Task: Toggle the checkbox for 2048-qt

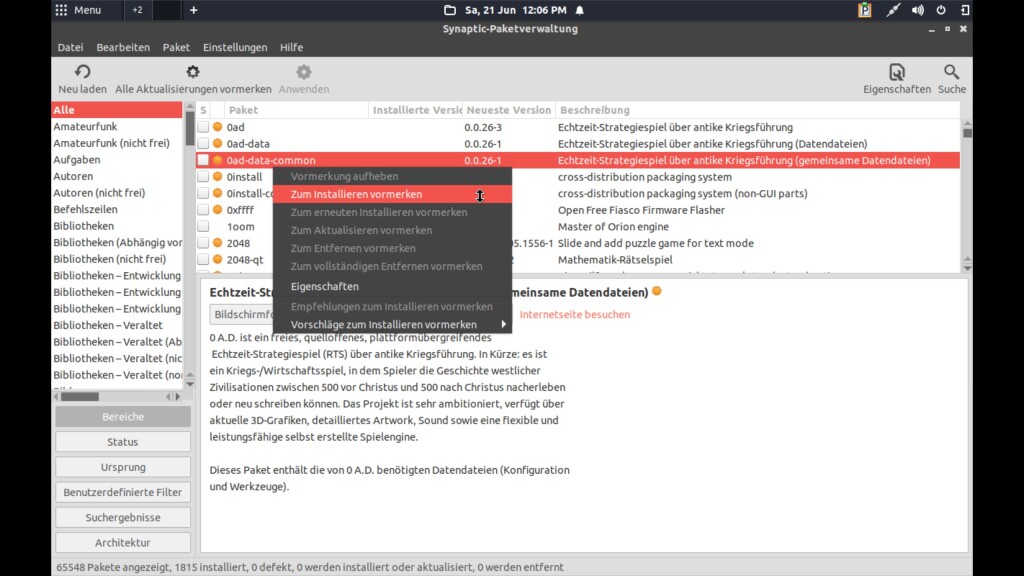Action: coord(203,259)
